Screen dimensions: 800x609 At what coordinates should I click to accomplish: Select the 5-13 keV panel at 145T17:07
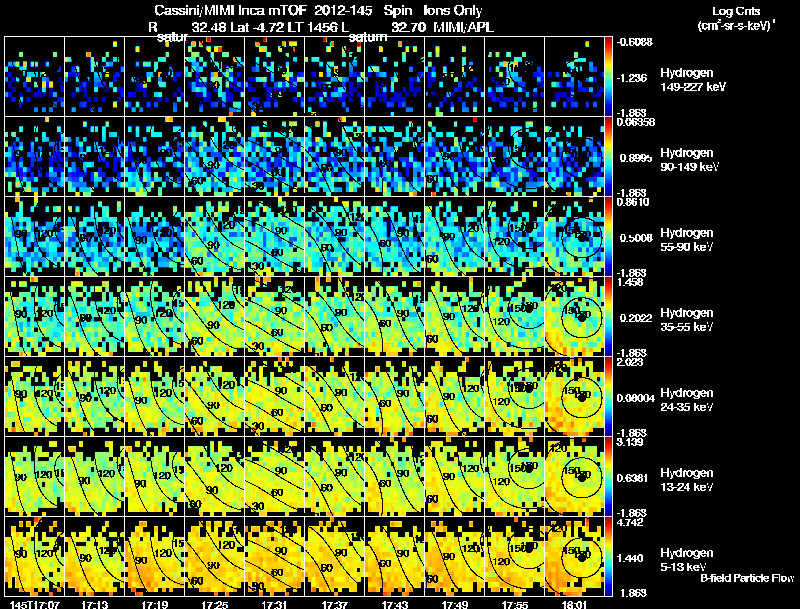35,557
